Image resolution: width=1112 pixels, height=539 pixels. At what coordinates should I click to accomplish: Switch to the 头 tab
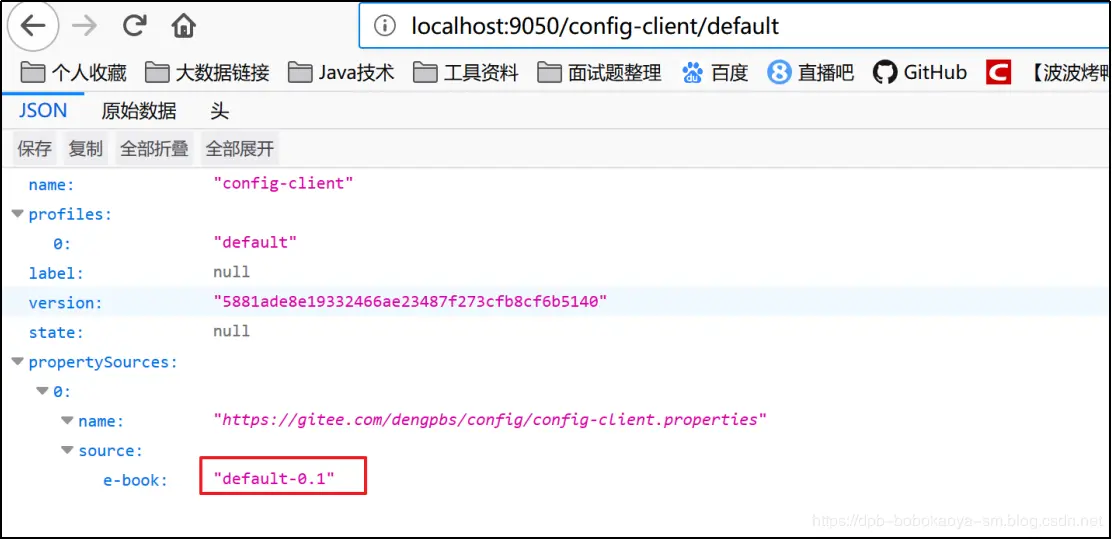tap(220, 111)
